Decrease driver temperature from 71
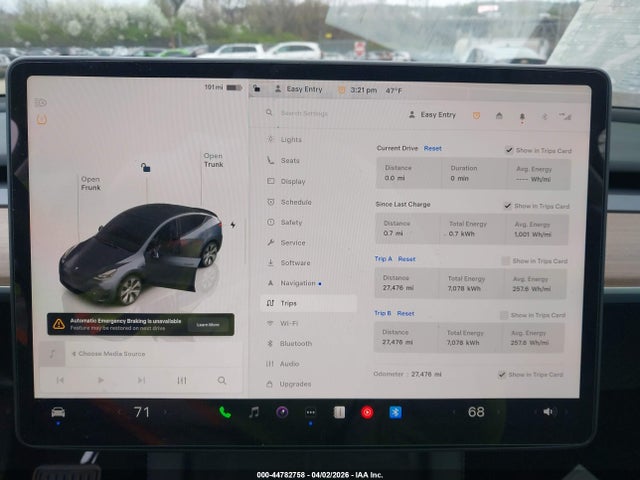The height and width of the screenshot is (480, 640). click(x=119, y=412)
